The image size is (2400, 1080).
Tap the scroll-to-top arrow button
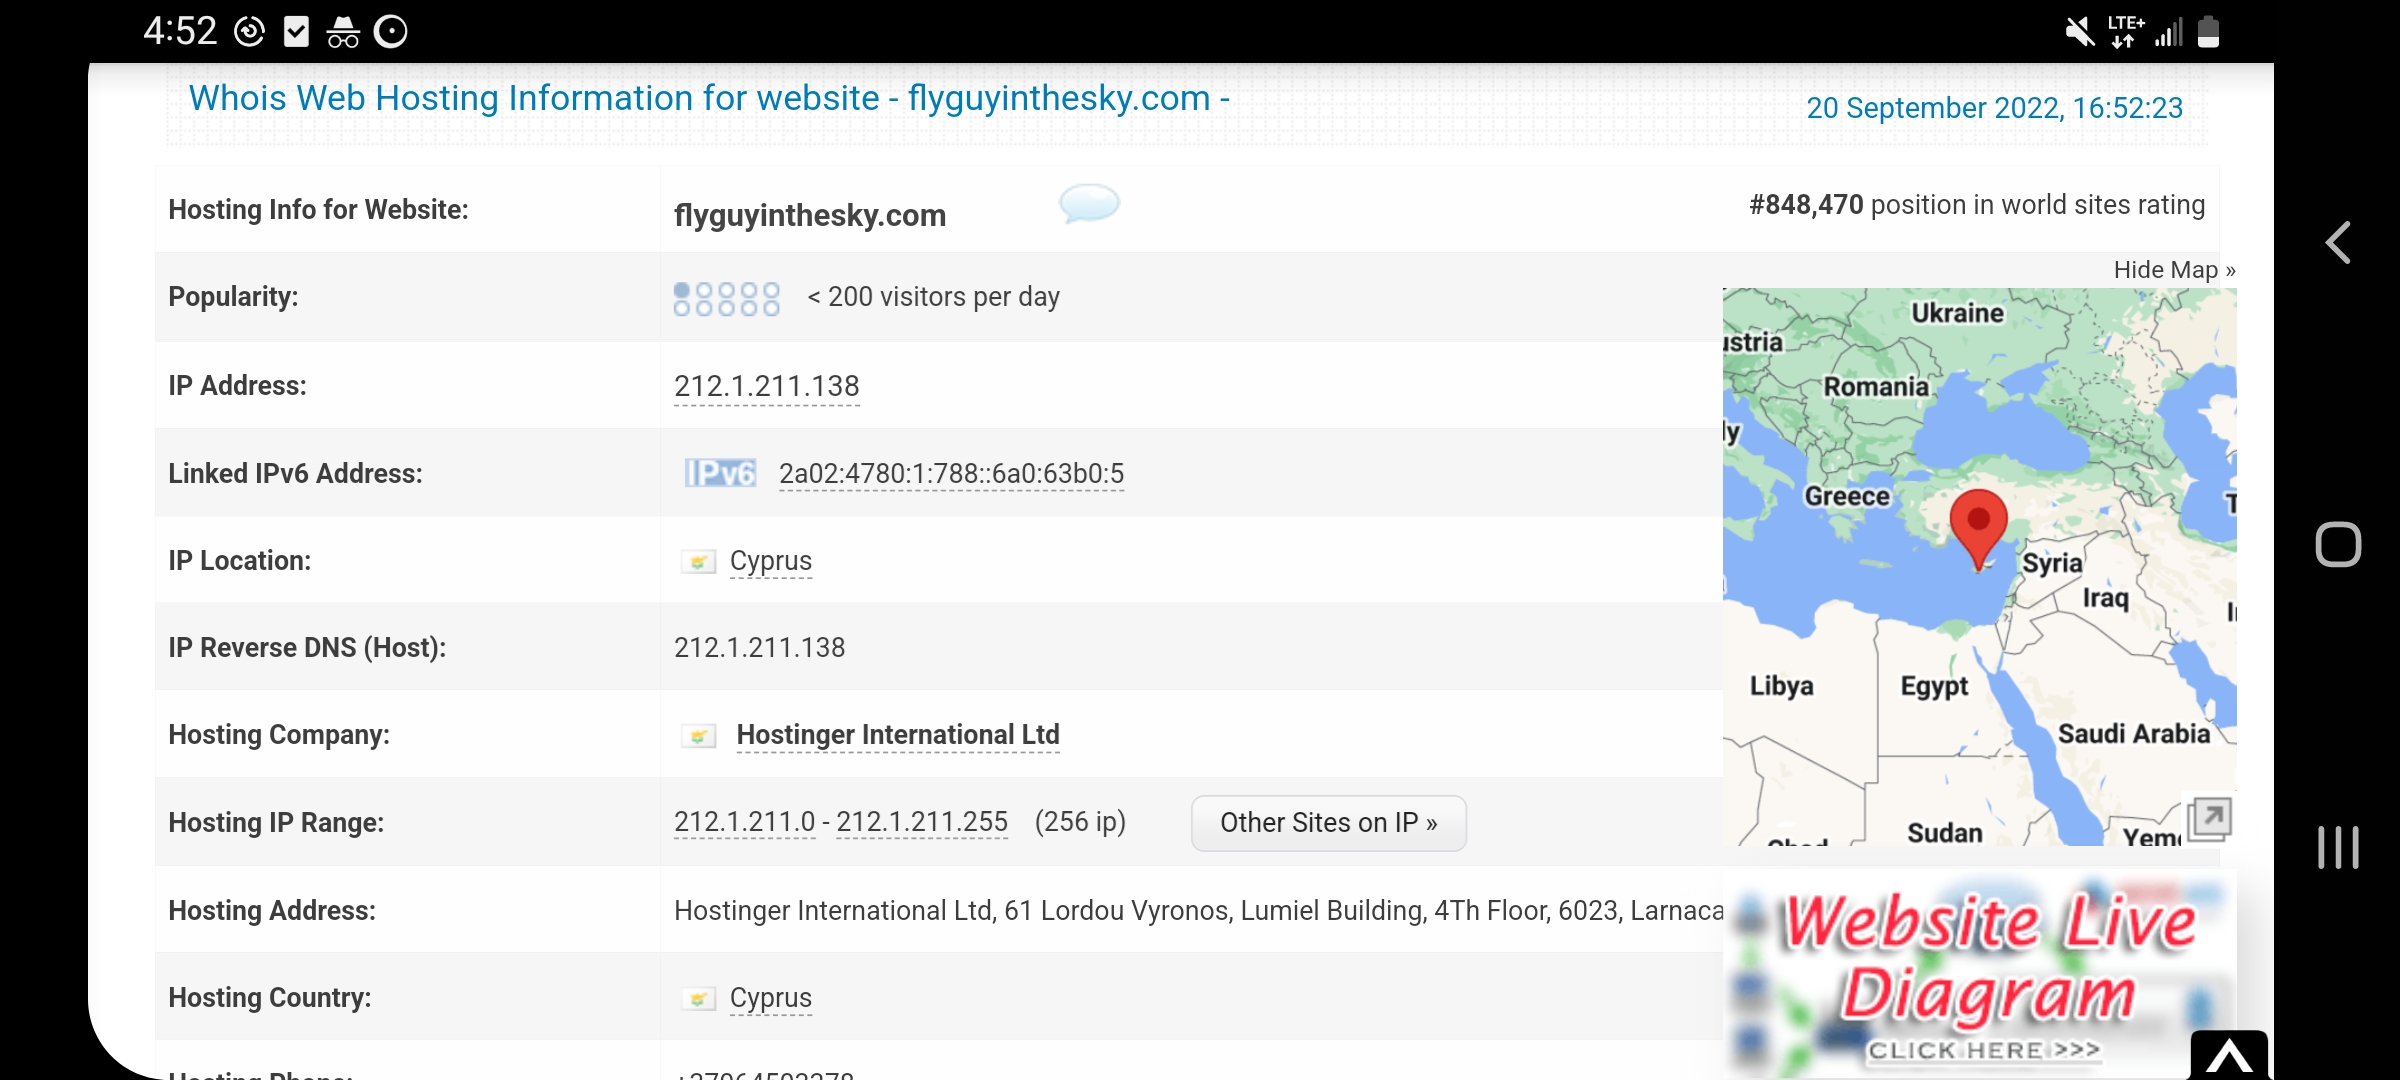tap(2228, 1055)
